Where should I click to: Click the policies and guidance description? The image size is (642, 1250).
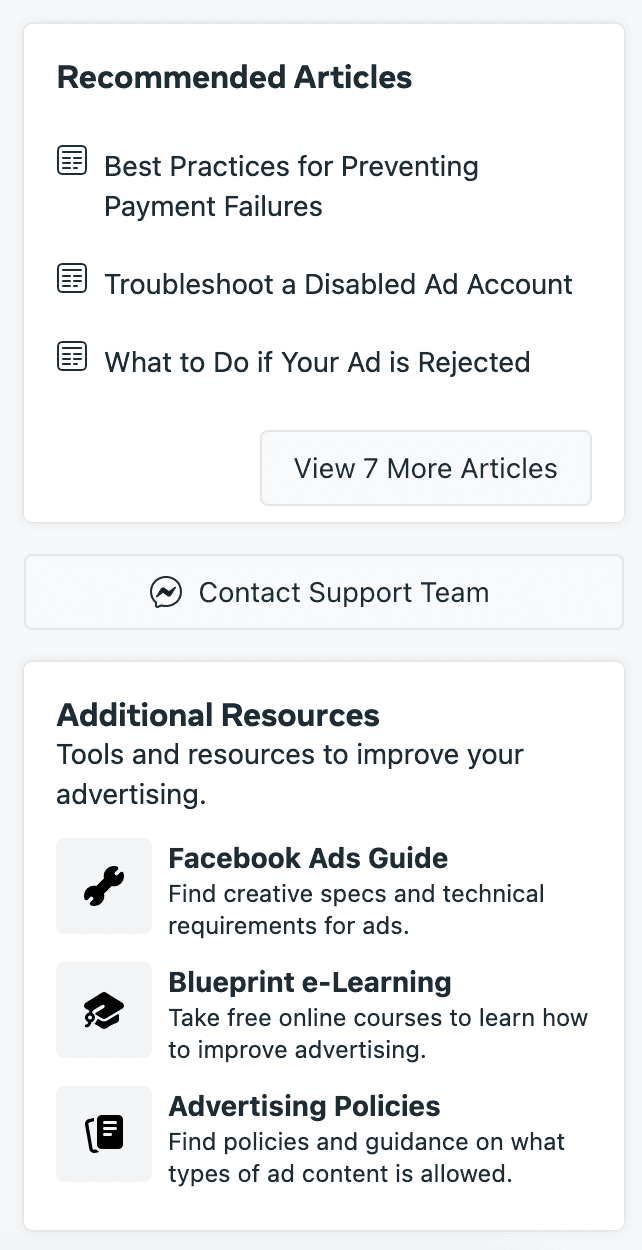366,1157
